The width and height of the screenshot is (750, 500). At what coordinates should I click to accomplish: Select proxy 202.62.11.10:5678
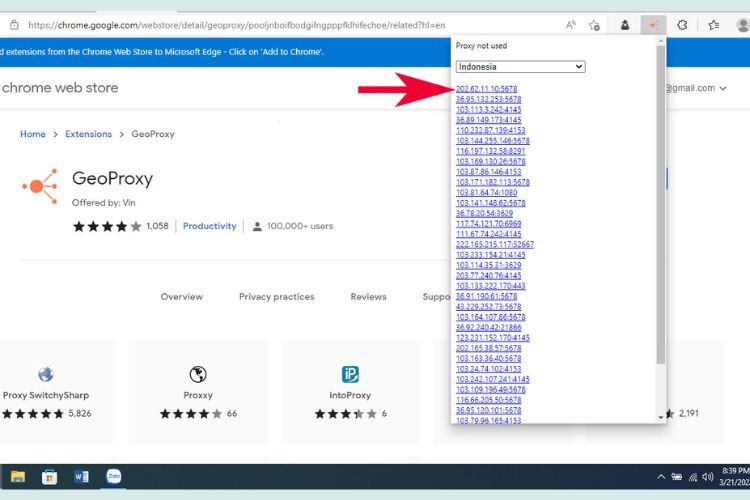click(486, 89)
